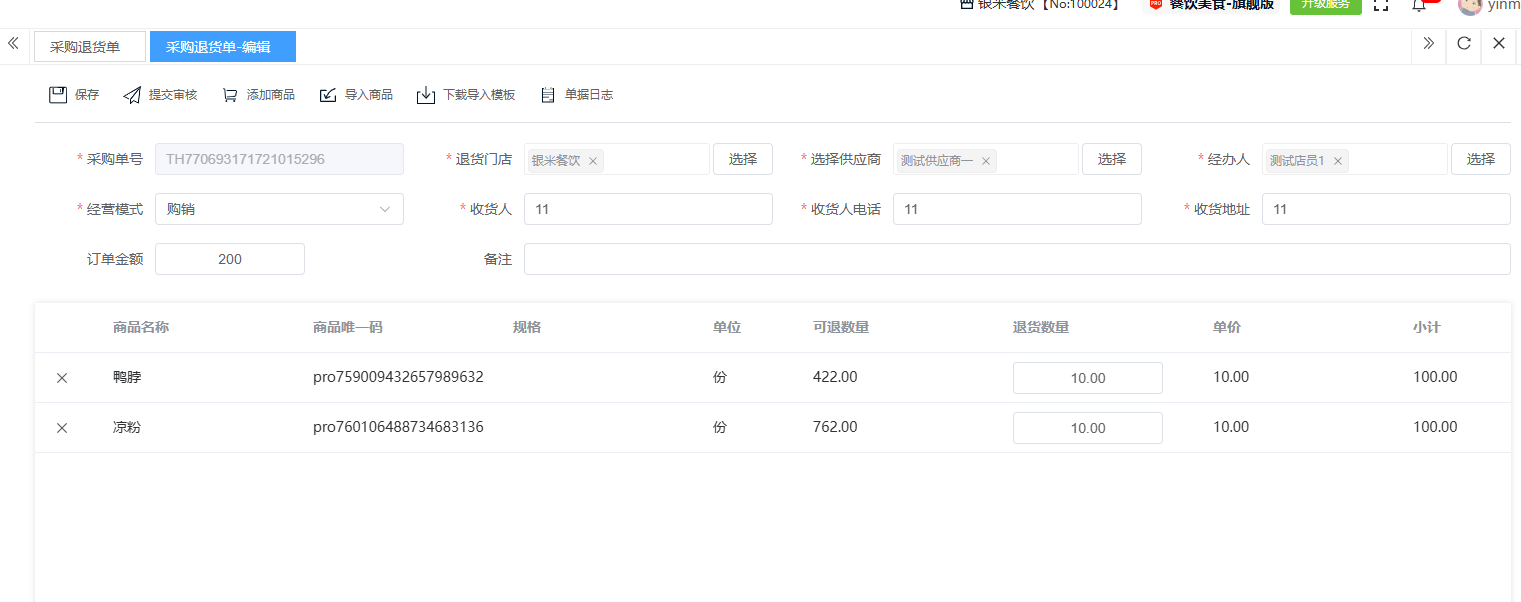Remove the 凉粉 product row
Screen dimensions: 1521x602
pos(62,428)
